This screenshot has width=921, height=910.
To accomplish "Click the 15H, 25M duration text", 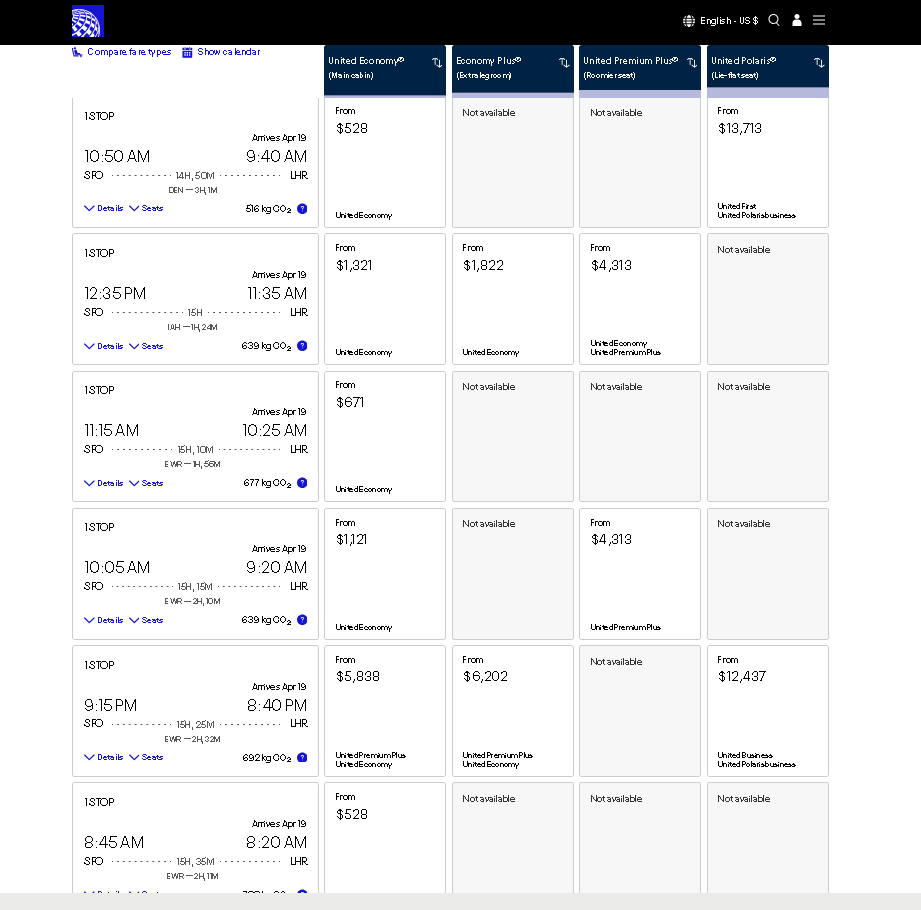I will pos(196,724).
